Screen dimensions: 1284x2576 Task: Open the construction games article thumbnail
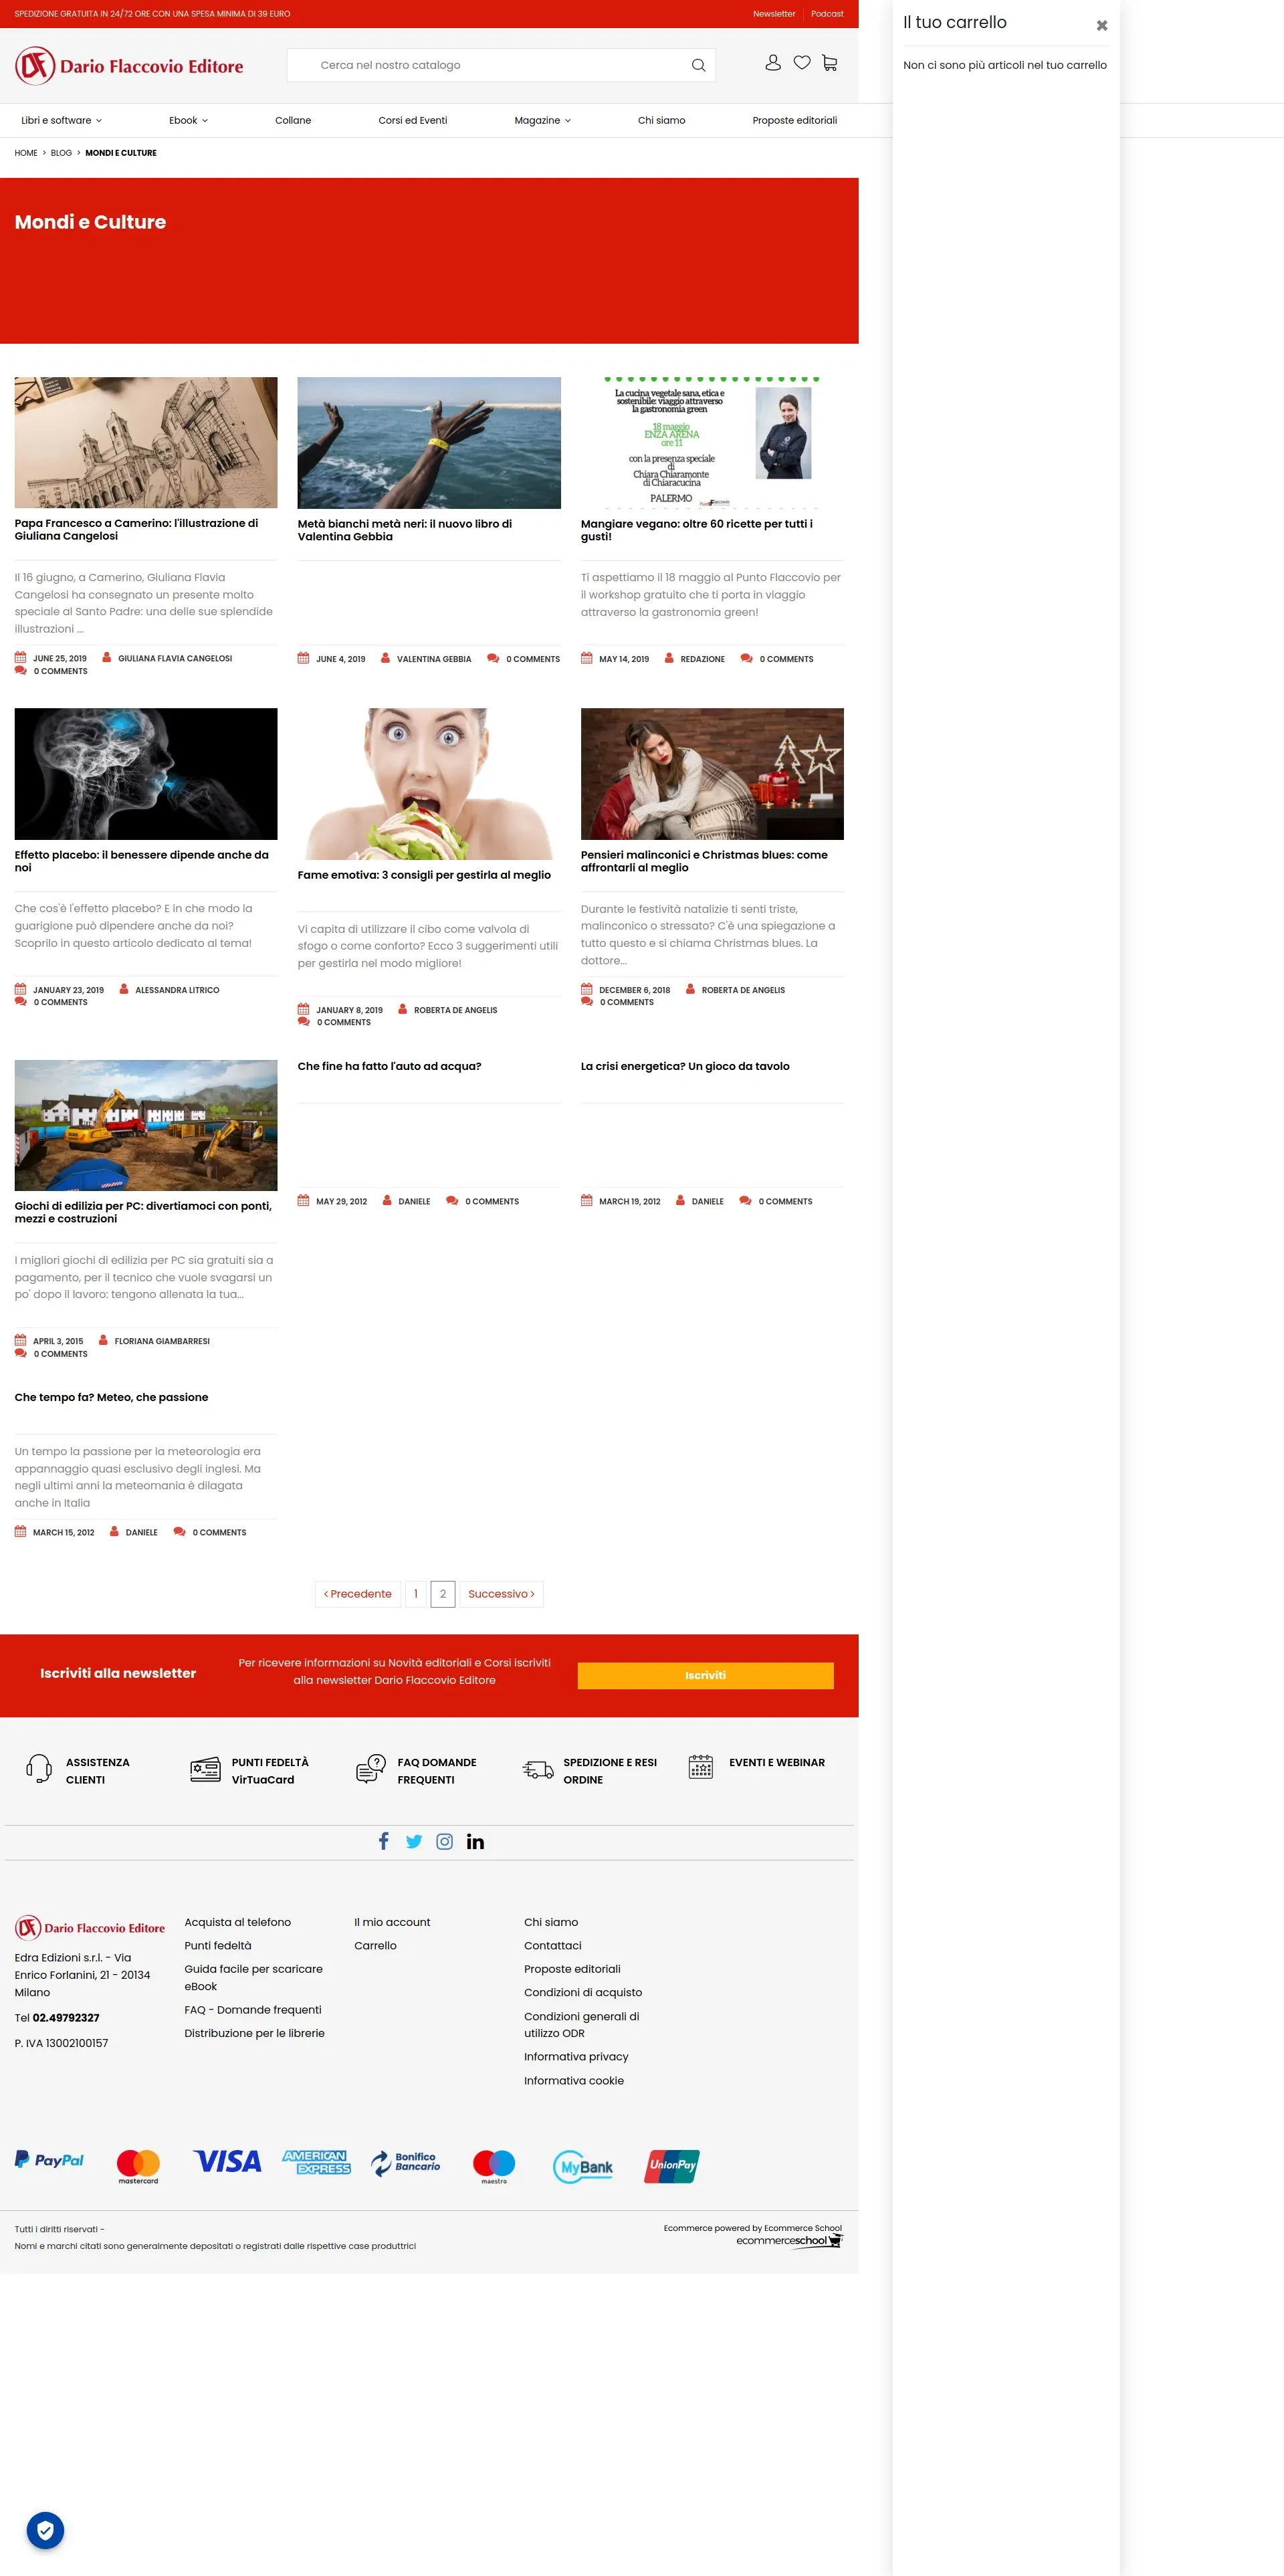coord(146,1125)
